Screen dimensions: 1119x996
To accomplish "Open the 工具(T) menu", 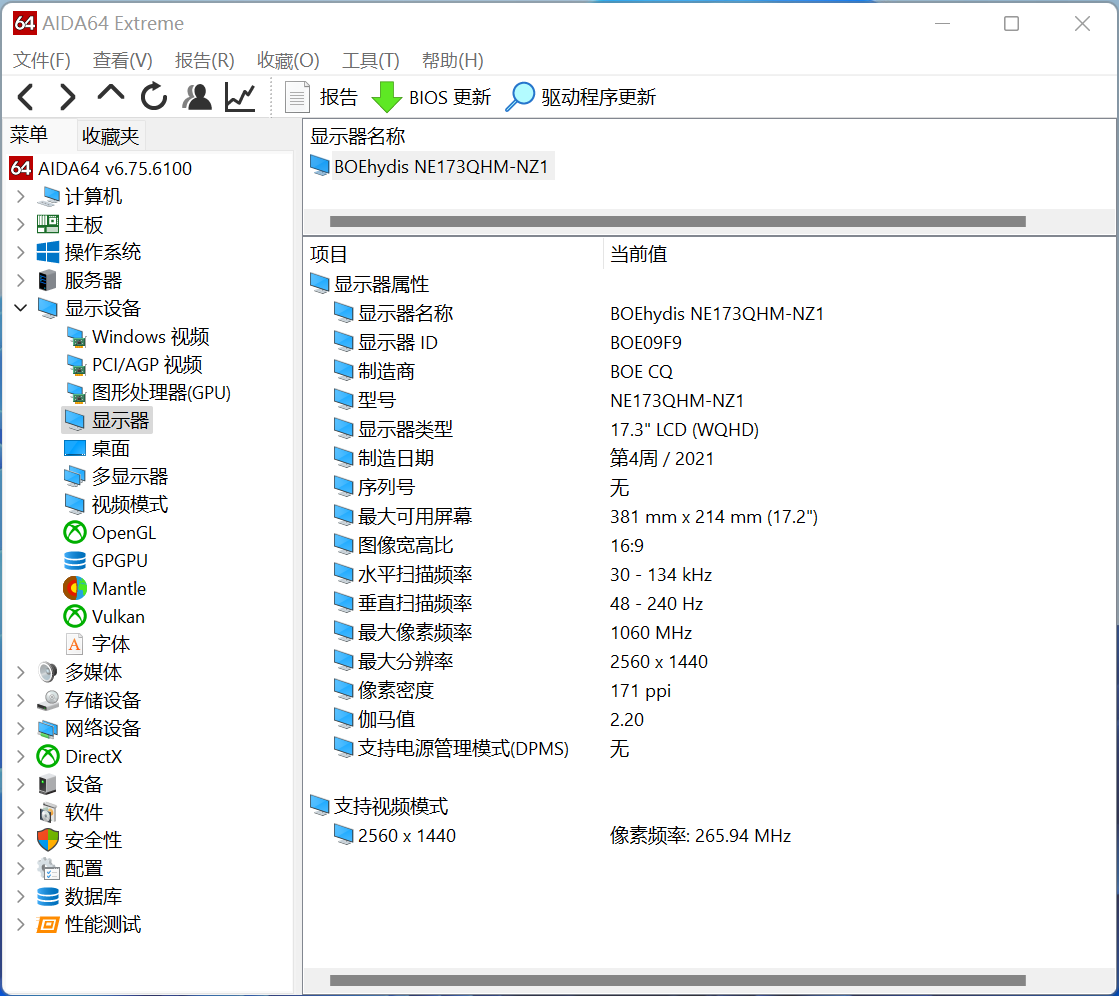I will (x=370, y=61).
